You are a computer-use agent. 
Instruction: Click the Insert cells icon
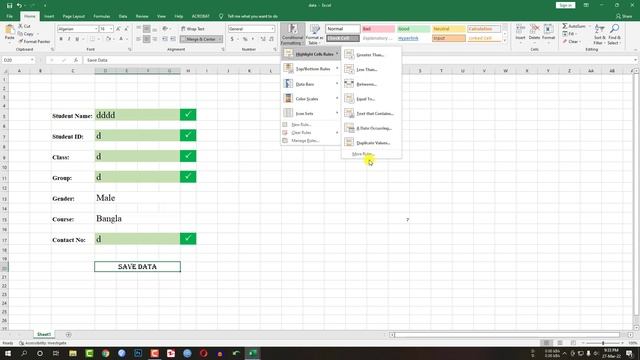coord(520,29)
